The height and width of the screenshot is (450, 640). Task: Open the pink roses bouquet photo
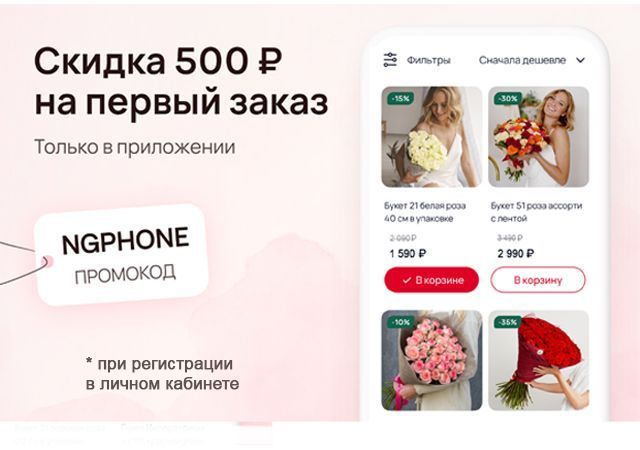tap(432, 361)
